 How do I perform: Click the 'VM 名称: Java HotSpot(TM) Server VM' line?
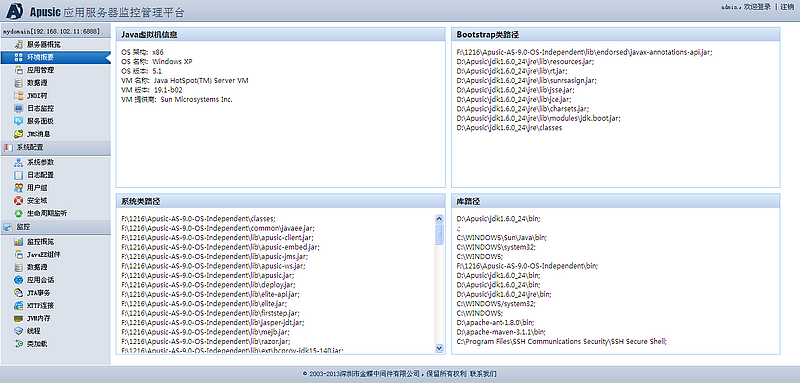point(185,81)
